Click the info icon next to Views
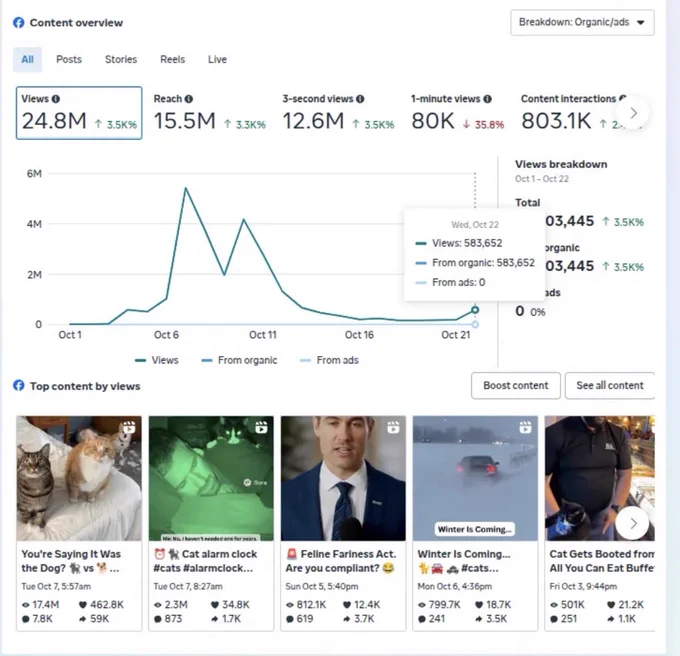 [56, 99]
